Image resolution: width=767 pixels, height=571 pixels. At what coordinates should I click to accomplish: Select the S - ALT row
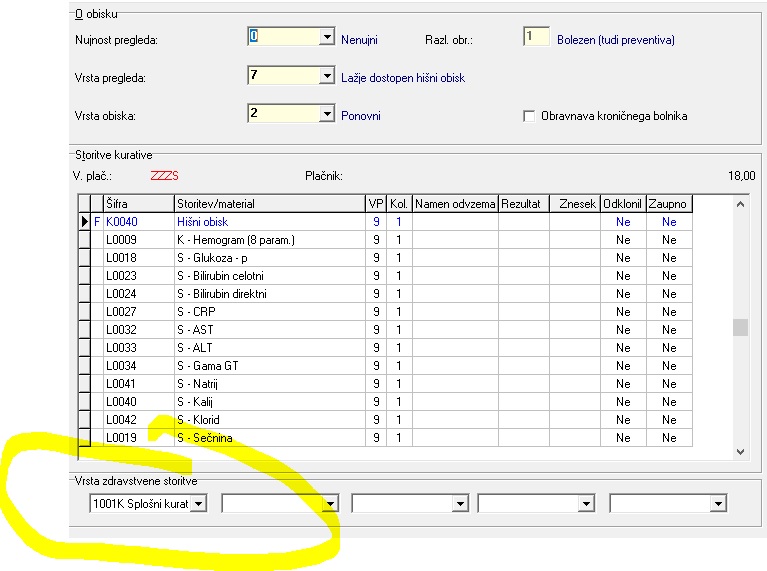(x=385, y=348)
